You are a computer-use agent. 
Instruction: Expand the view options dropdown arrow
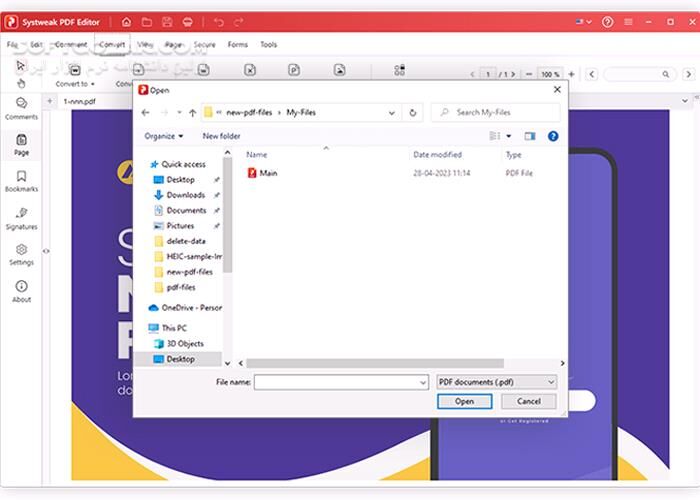coord(508,136)
